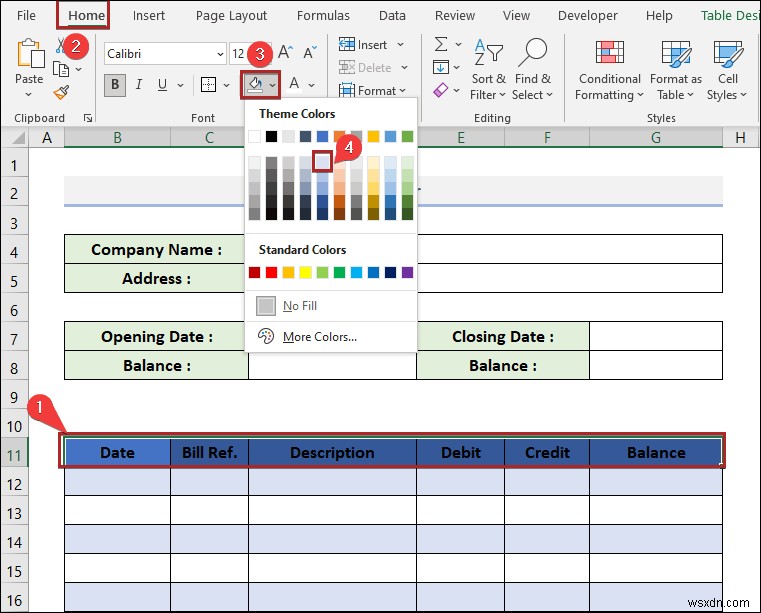This screenshot has height=613, width=761.
Task: Click the Format cells icon
Action: [347, 90]
